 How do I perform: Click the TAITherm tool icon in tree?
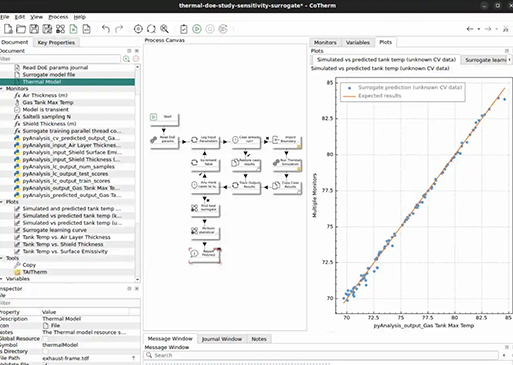[x=17, y=272]
